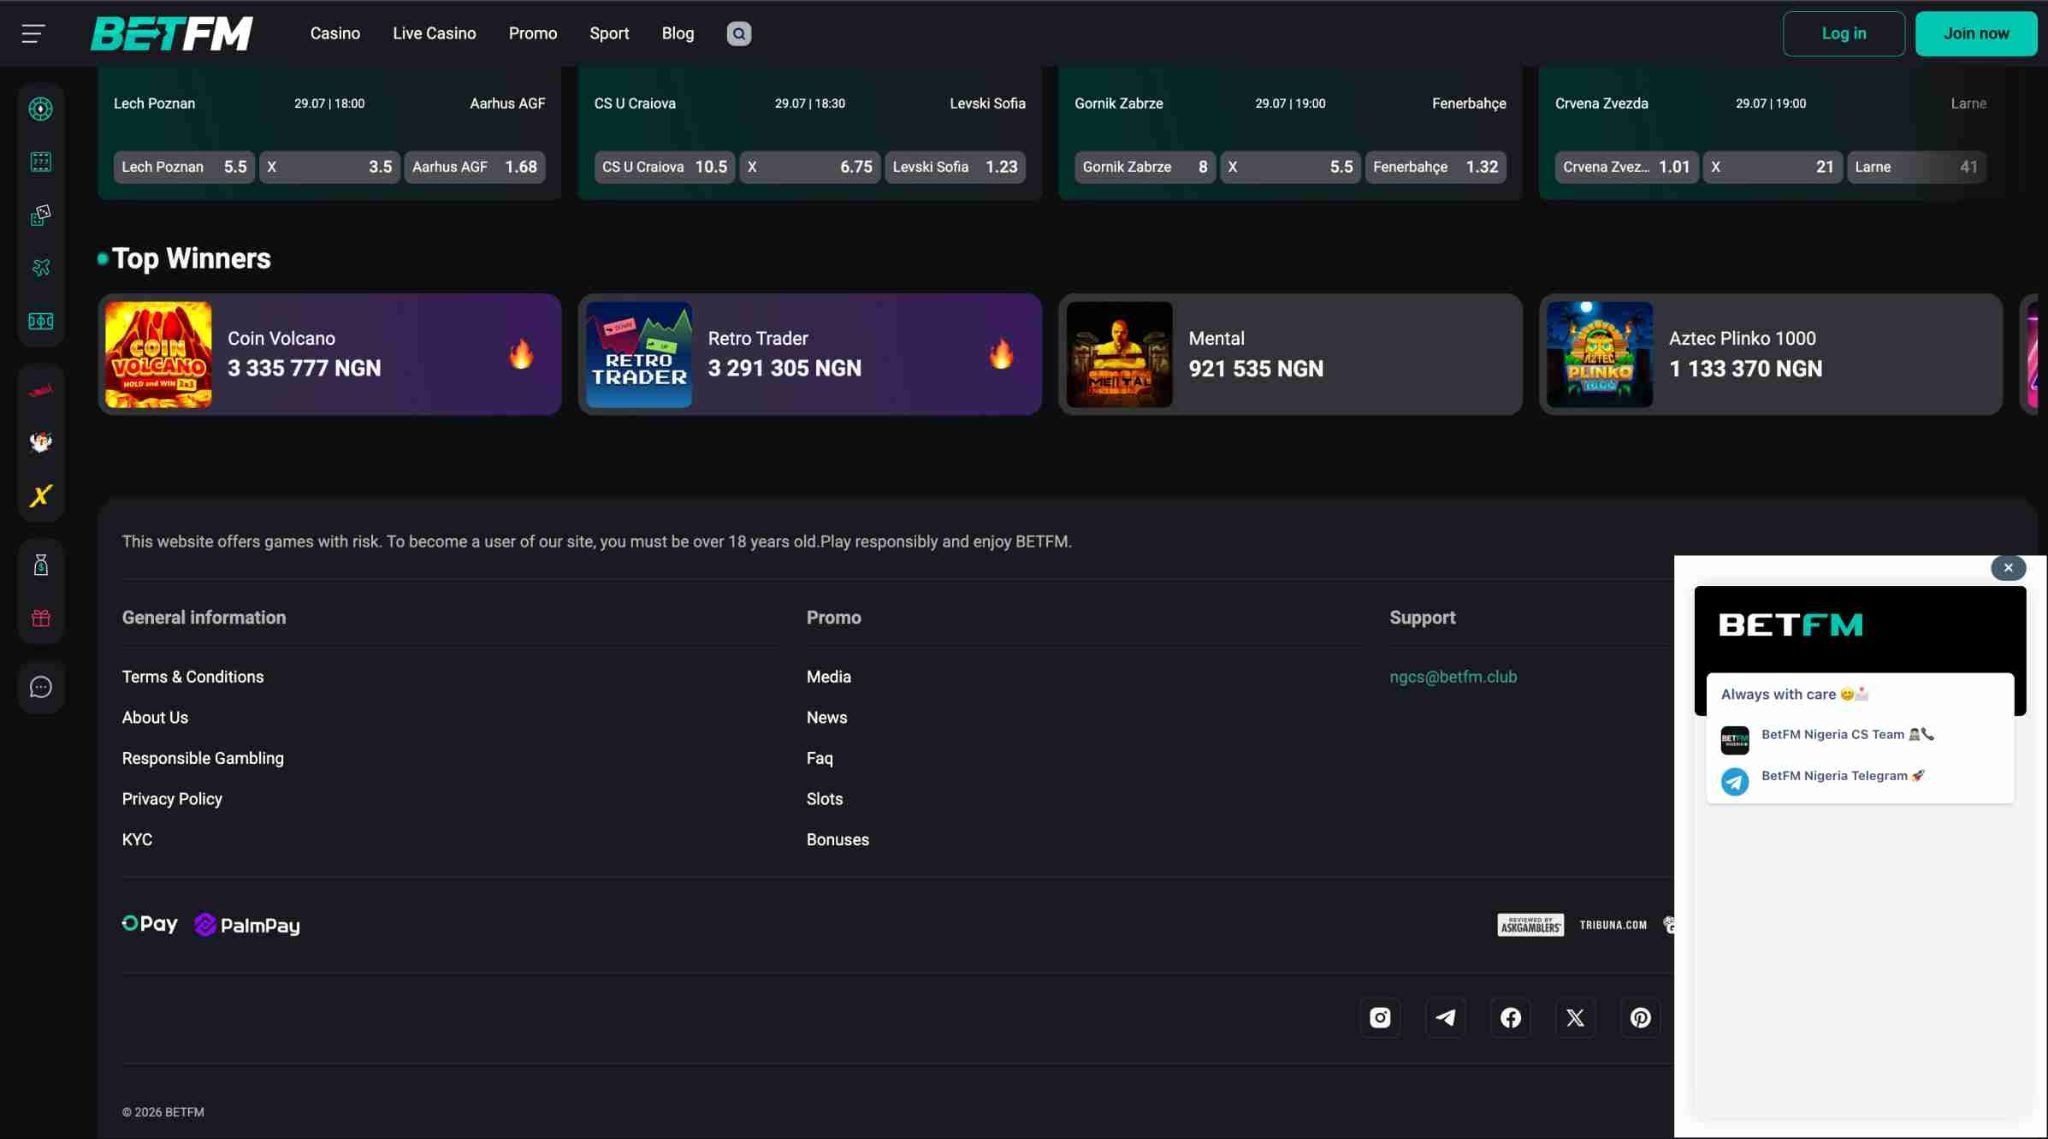This screenshot has width=2048, height=1139.
Task: Bet on CS U Craiova at 10.5
Action: point(664,167)
